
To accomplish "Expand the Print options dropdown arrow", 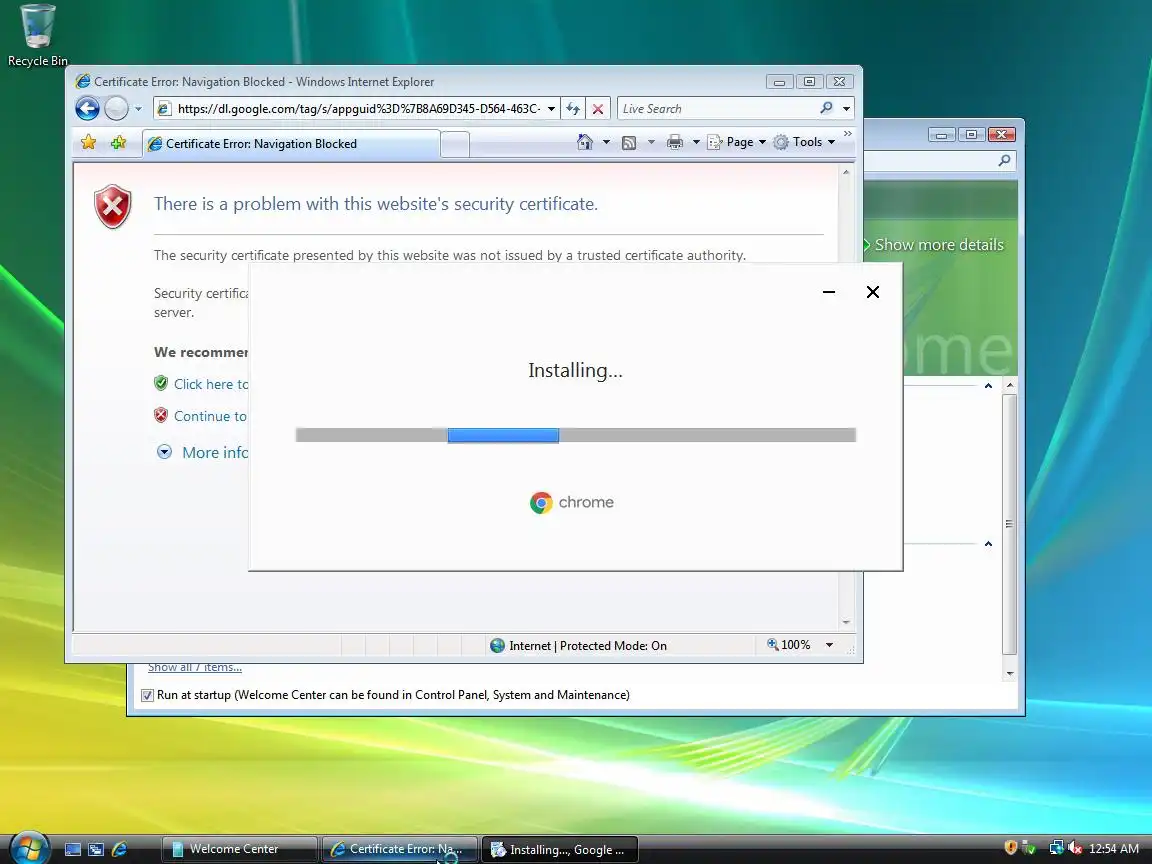I will 696,143.
